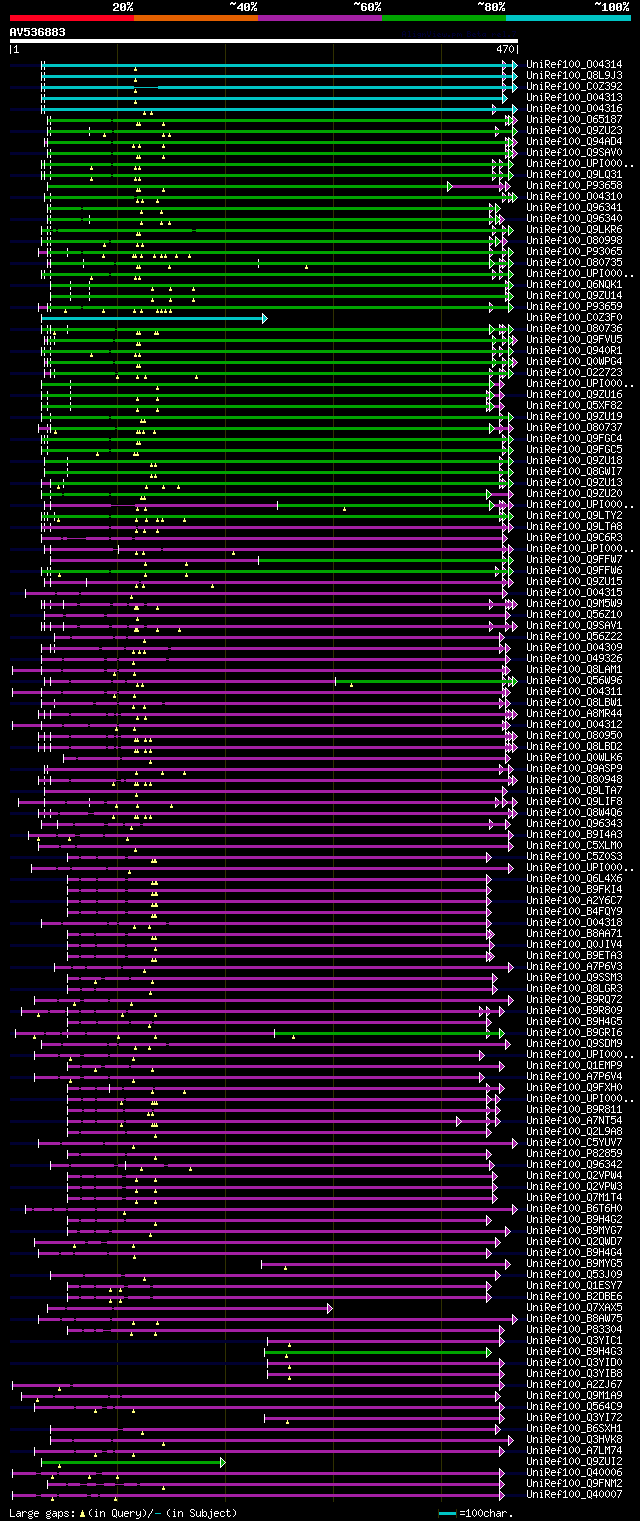Click the UniRef100_Q9LKR6 label

(575, 230)
